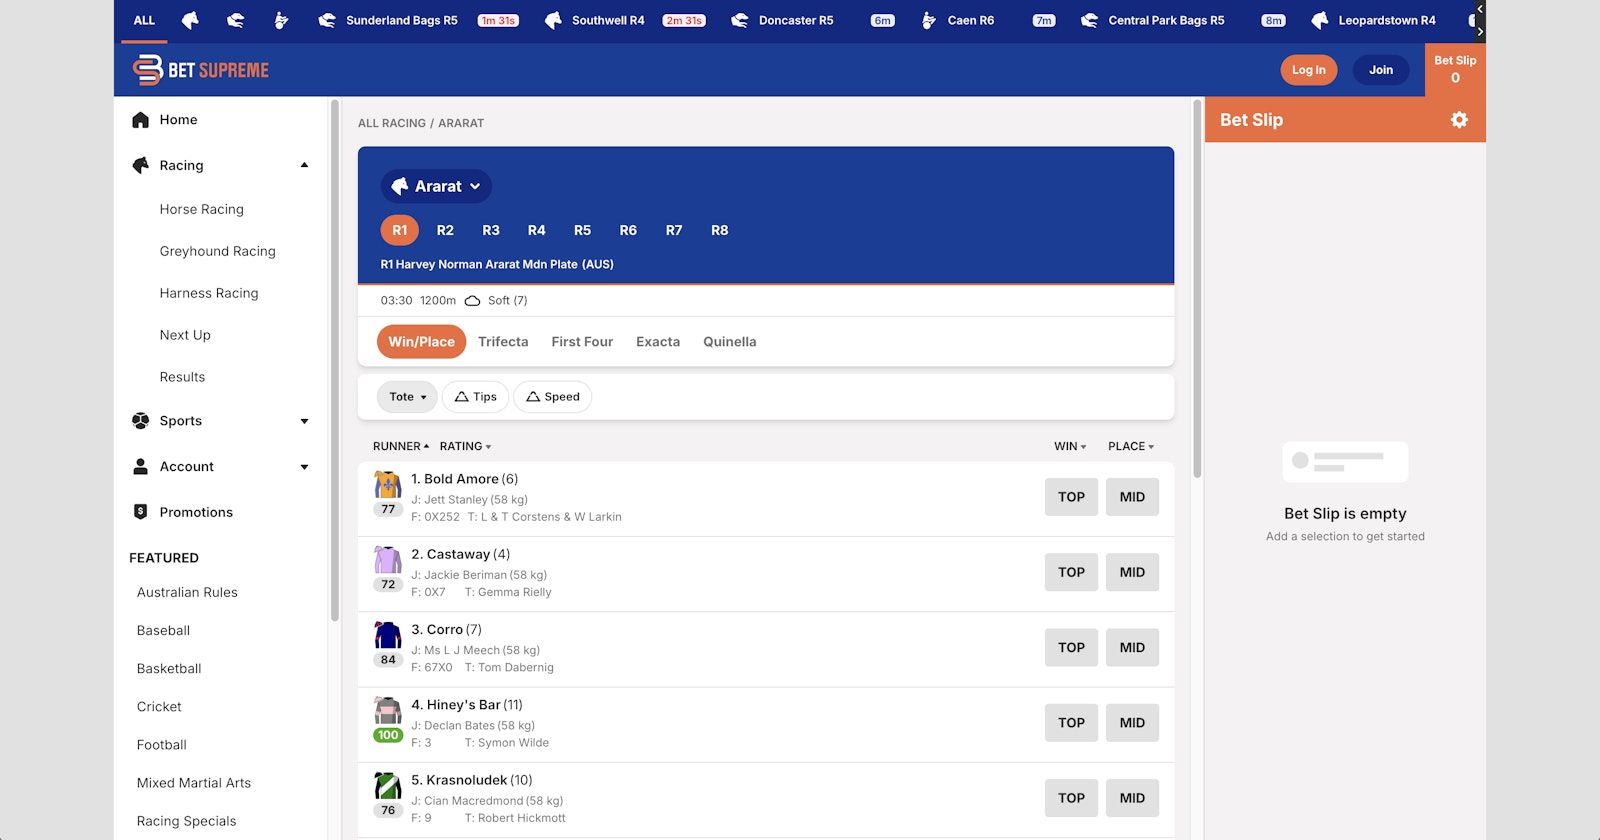Open the Tote odds type dropdown
The image size is (1600, 840).
pyautogui.click(x=407, y=397)
